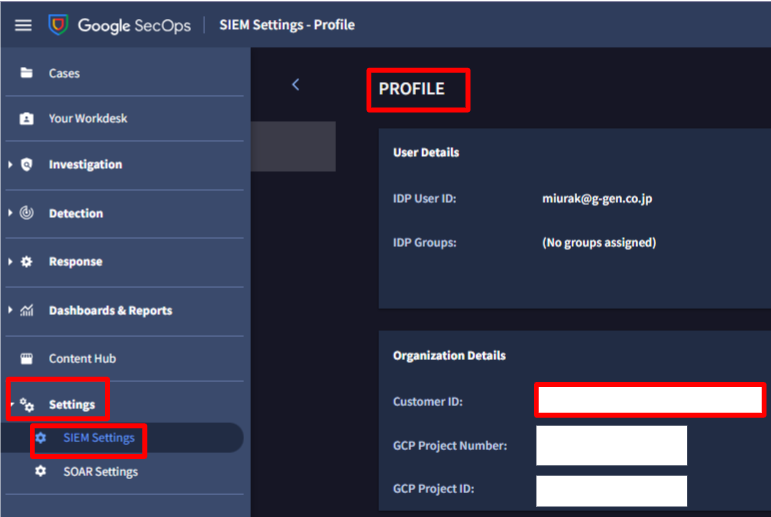
Task: Click the Dashboards & Reports chart icon
Action: (x=27, y=310)
